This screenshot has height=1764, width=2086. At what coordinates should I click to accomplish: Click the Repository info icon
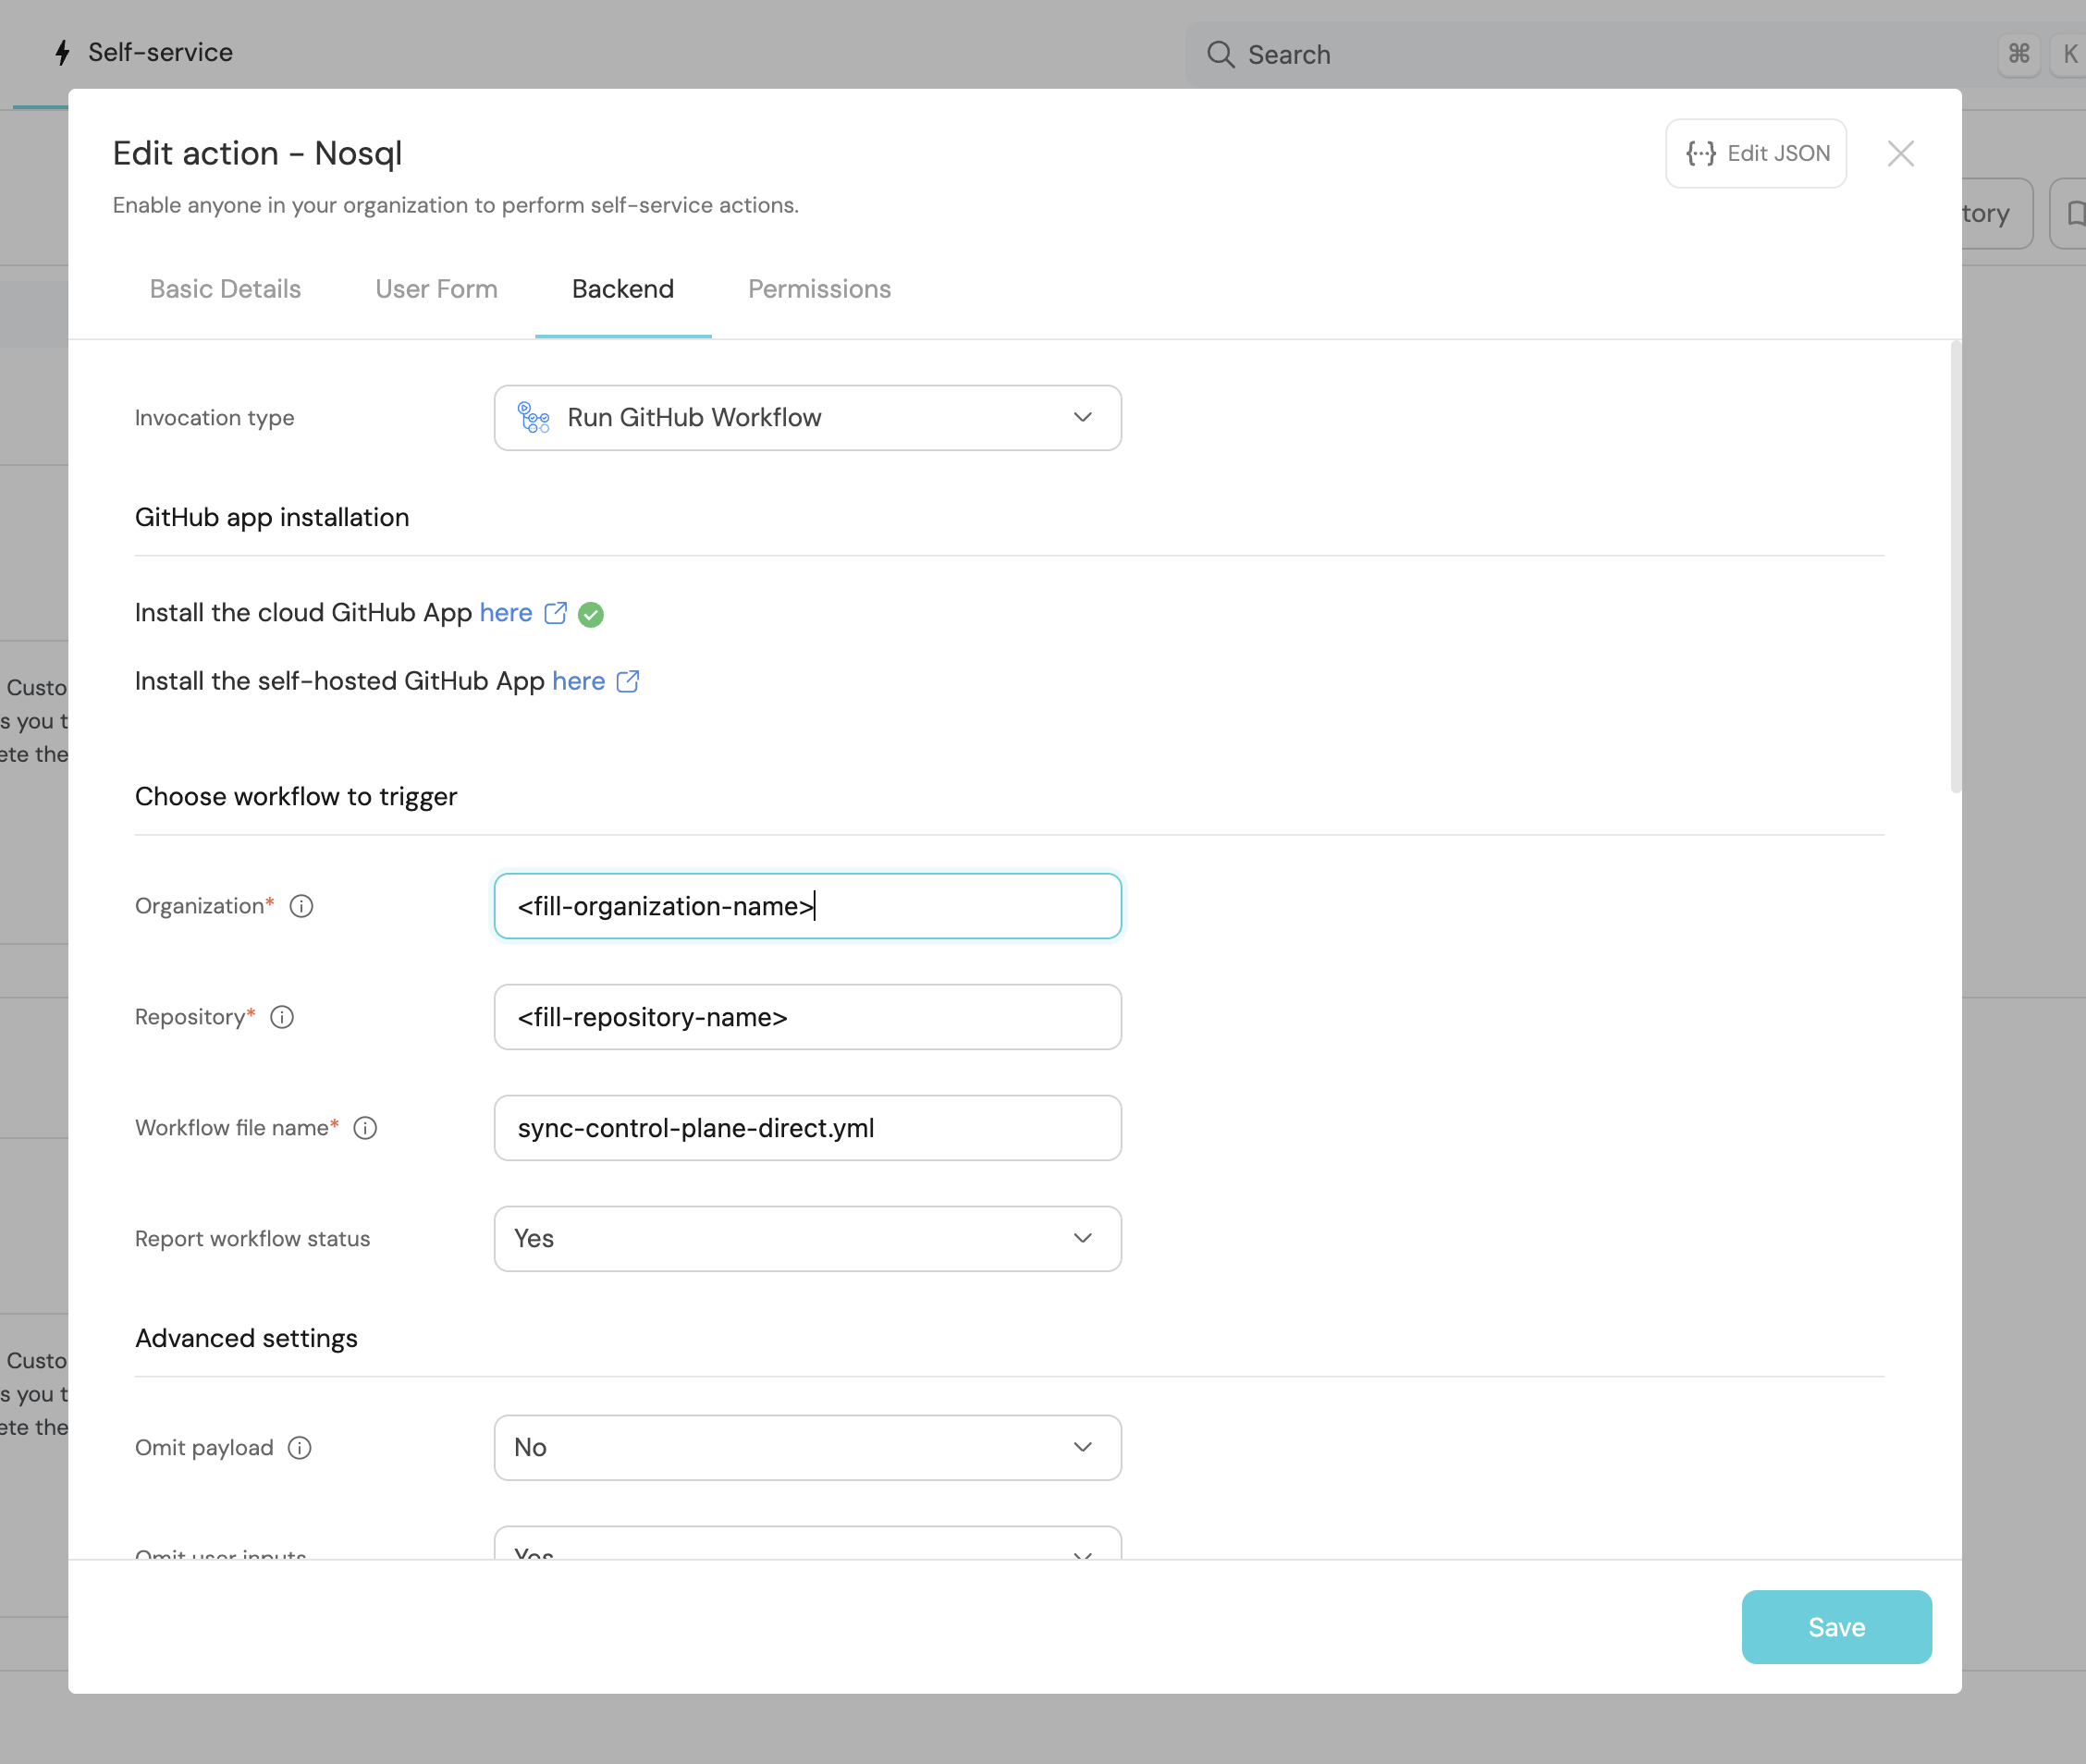click(282, 1017)
